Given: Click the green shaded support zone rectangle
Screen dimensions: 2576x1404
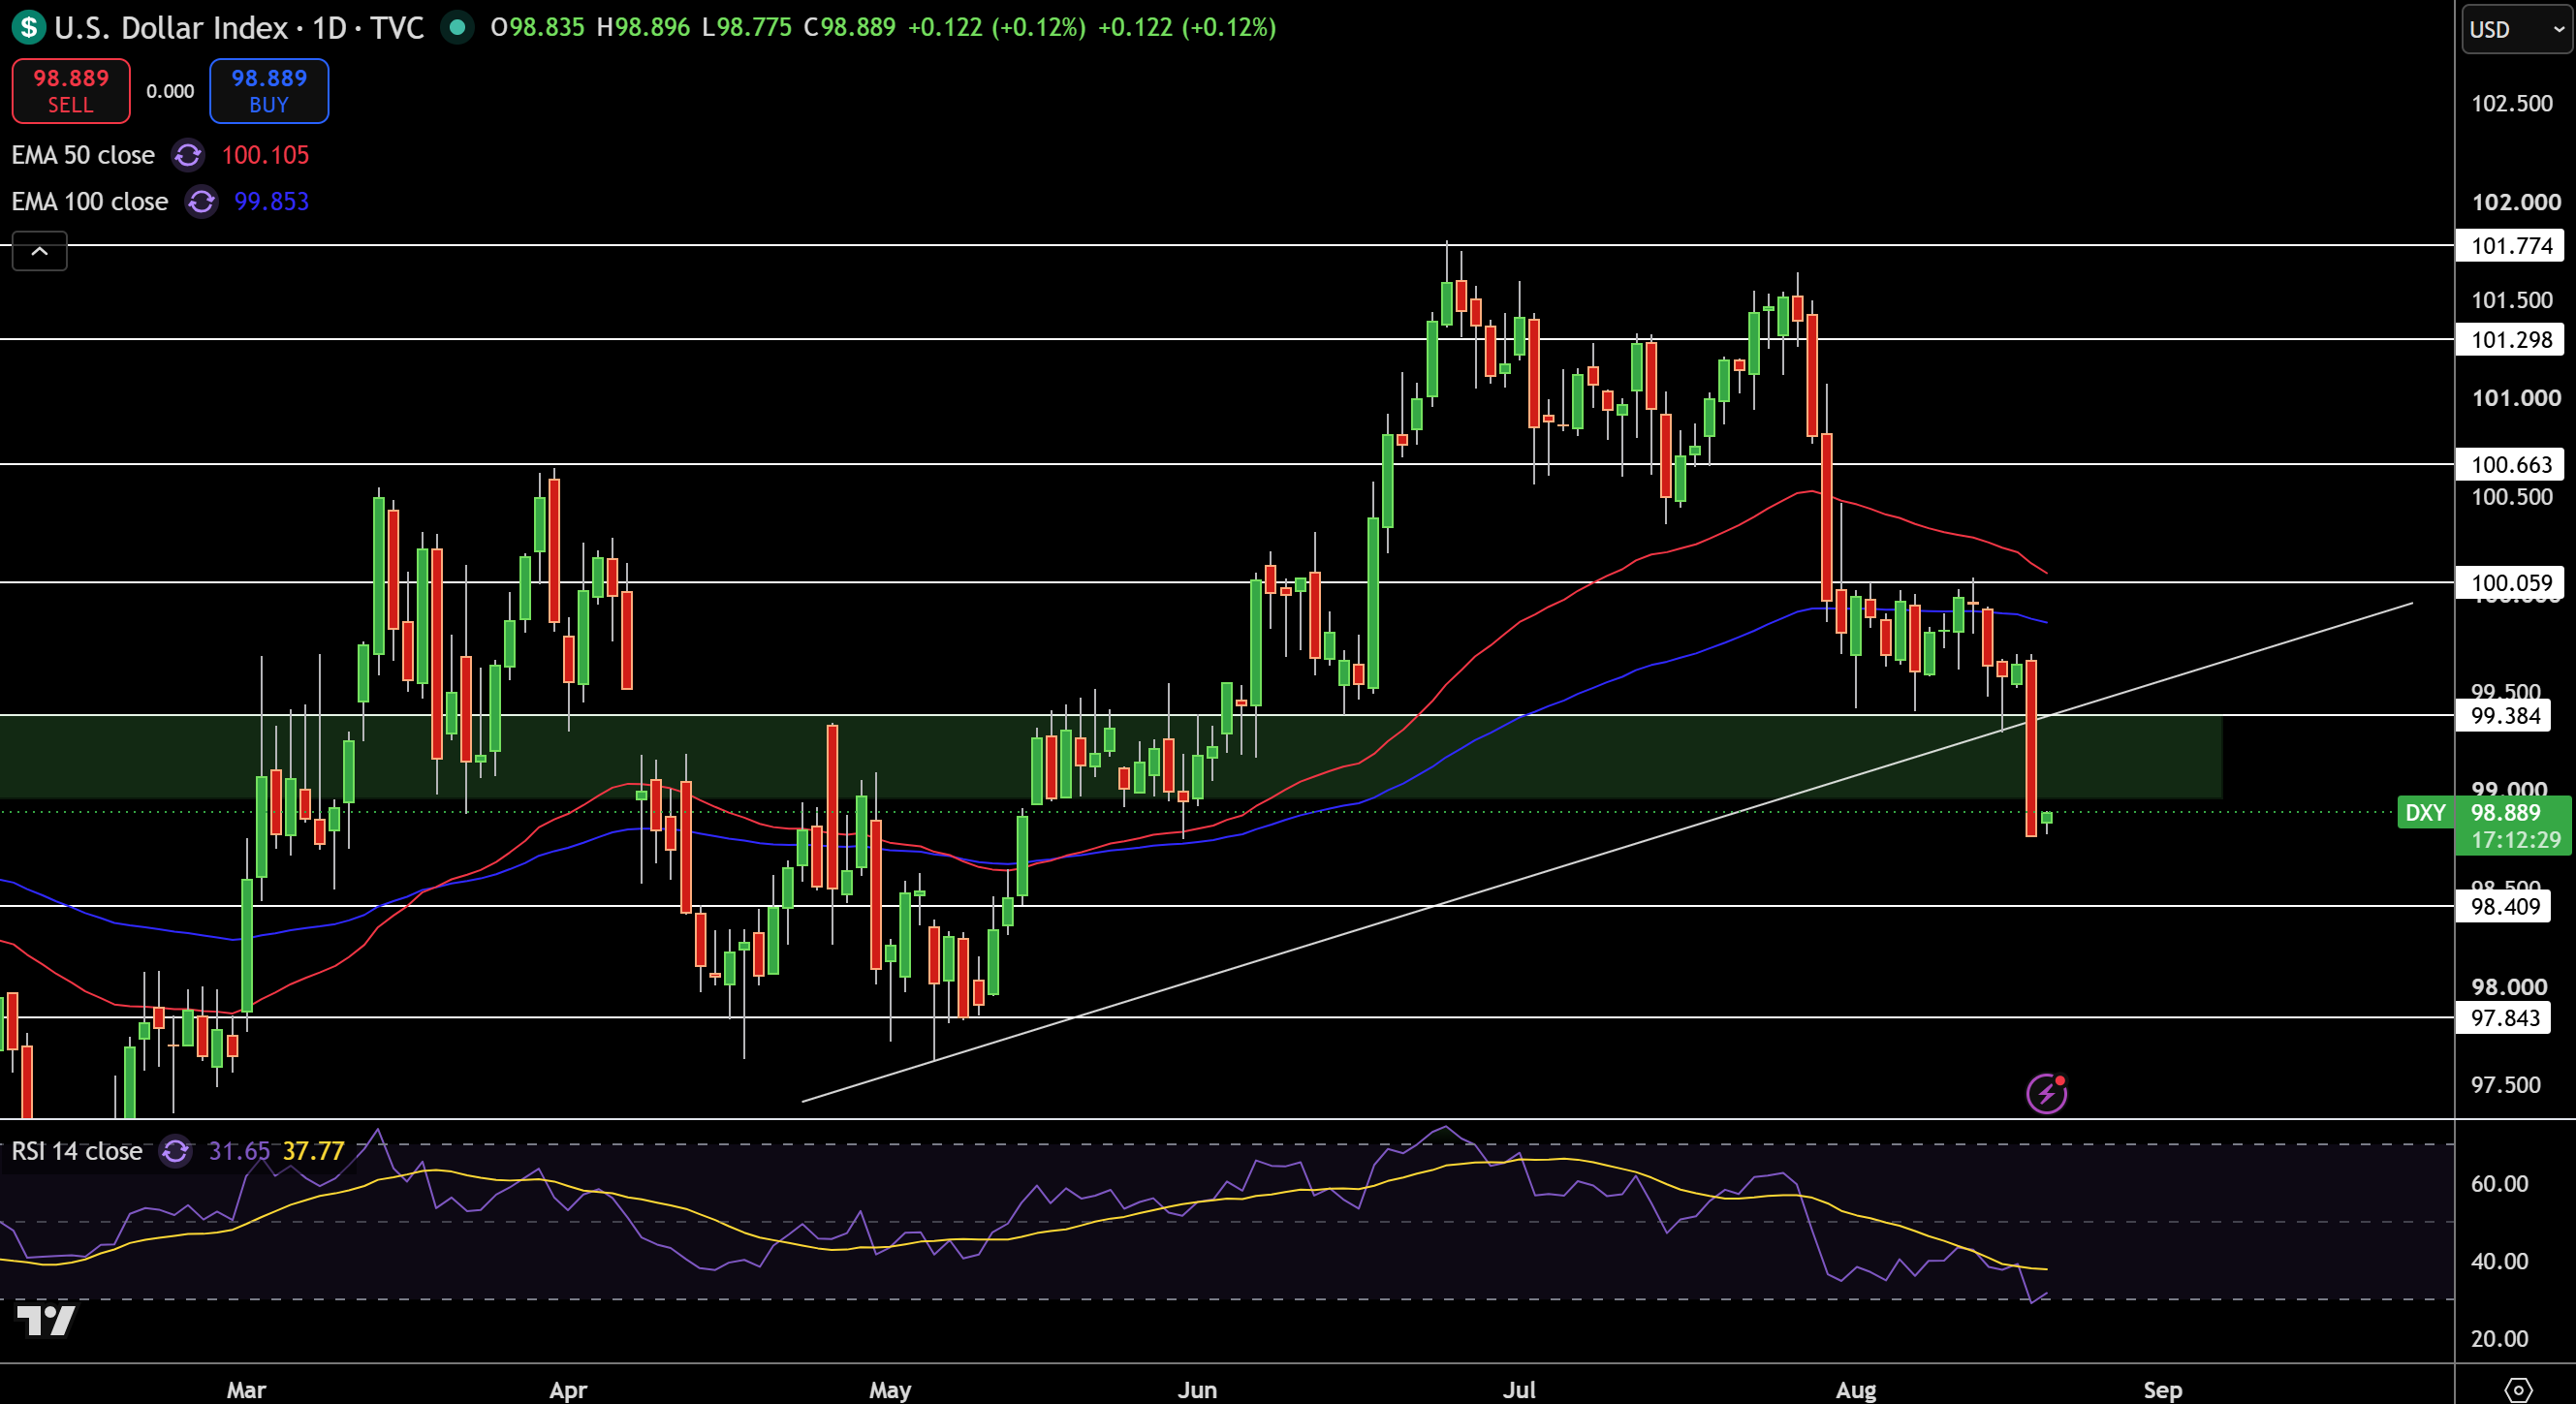Looking at the screenshot, I should click(1110, 757).
